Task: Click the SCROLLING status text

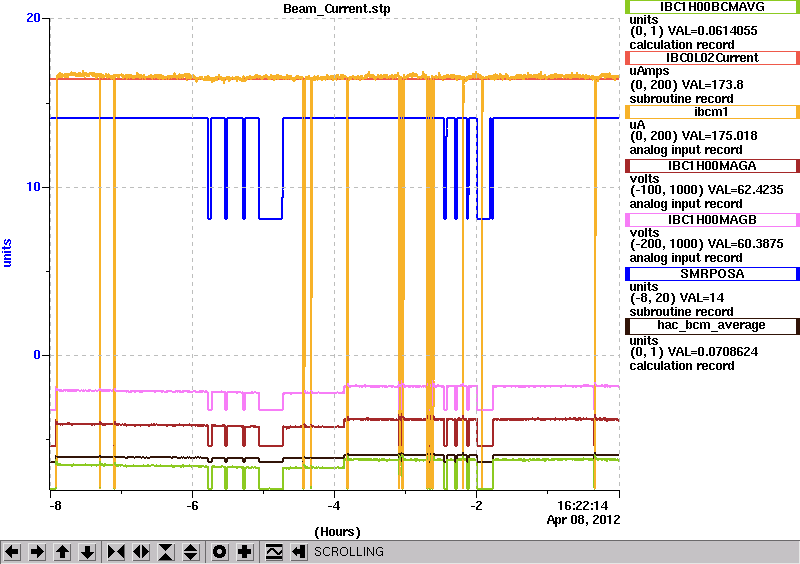Action: 348,552
